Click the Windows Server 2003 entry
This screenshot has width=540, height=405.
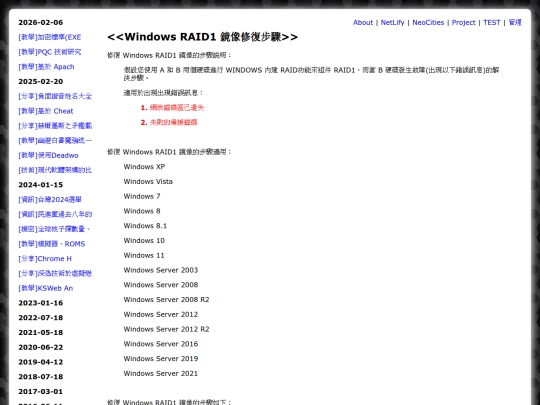point(161,270)
